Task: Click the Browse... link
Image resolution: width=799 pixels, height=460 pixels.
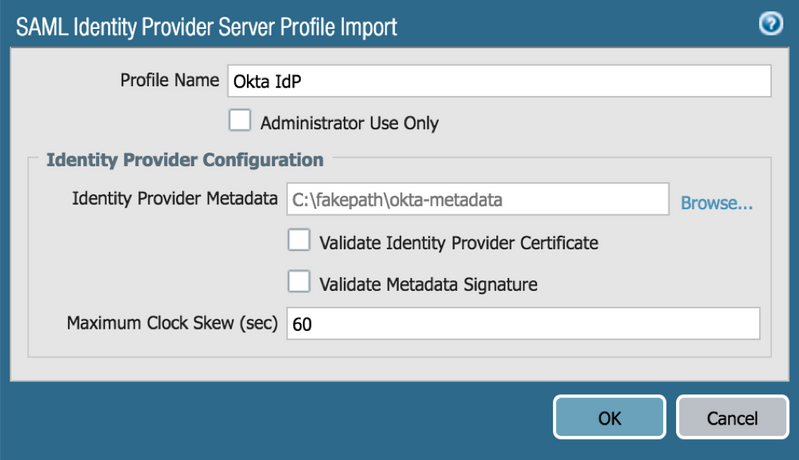Action: click(x=716, y=203)
